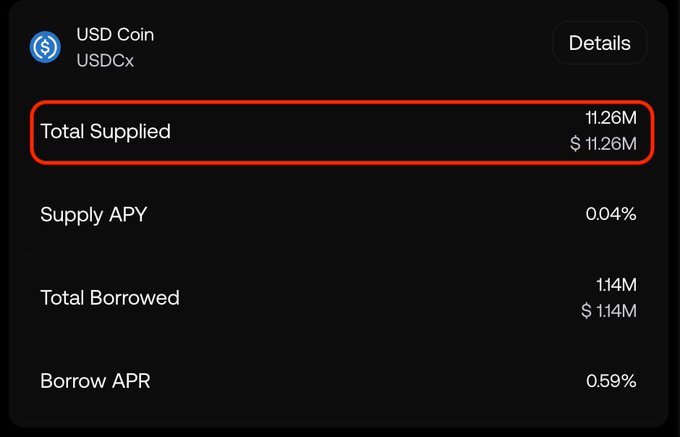Select the USD Coin asset name
The height and width of the screenshot is (437, 680).
115,35
